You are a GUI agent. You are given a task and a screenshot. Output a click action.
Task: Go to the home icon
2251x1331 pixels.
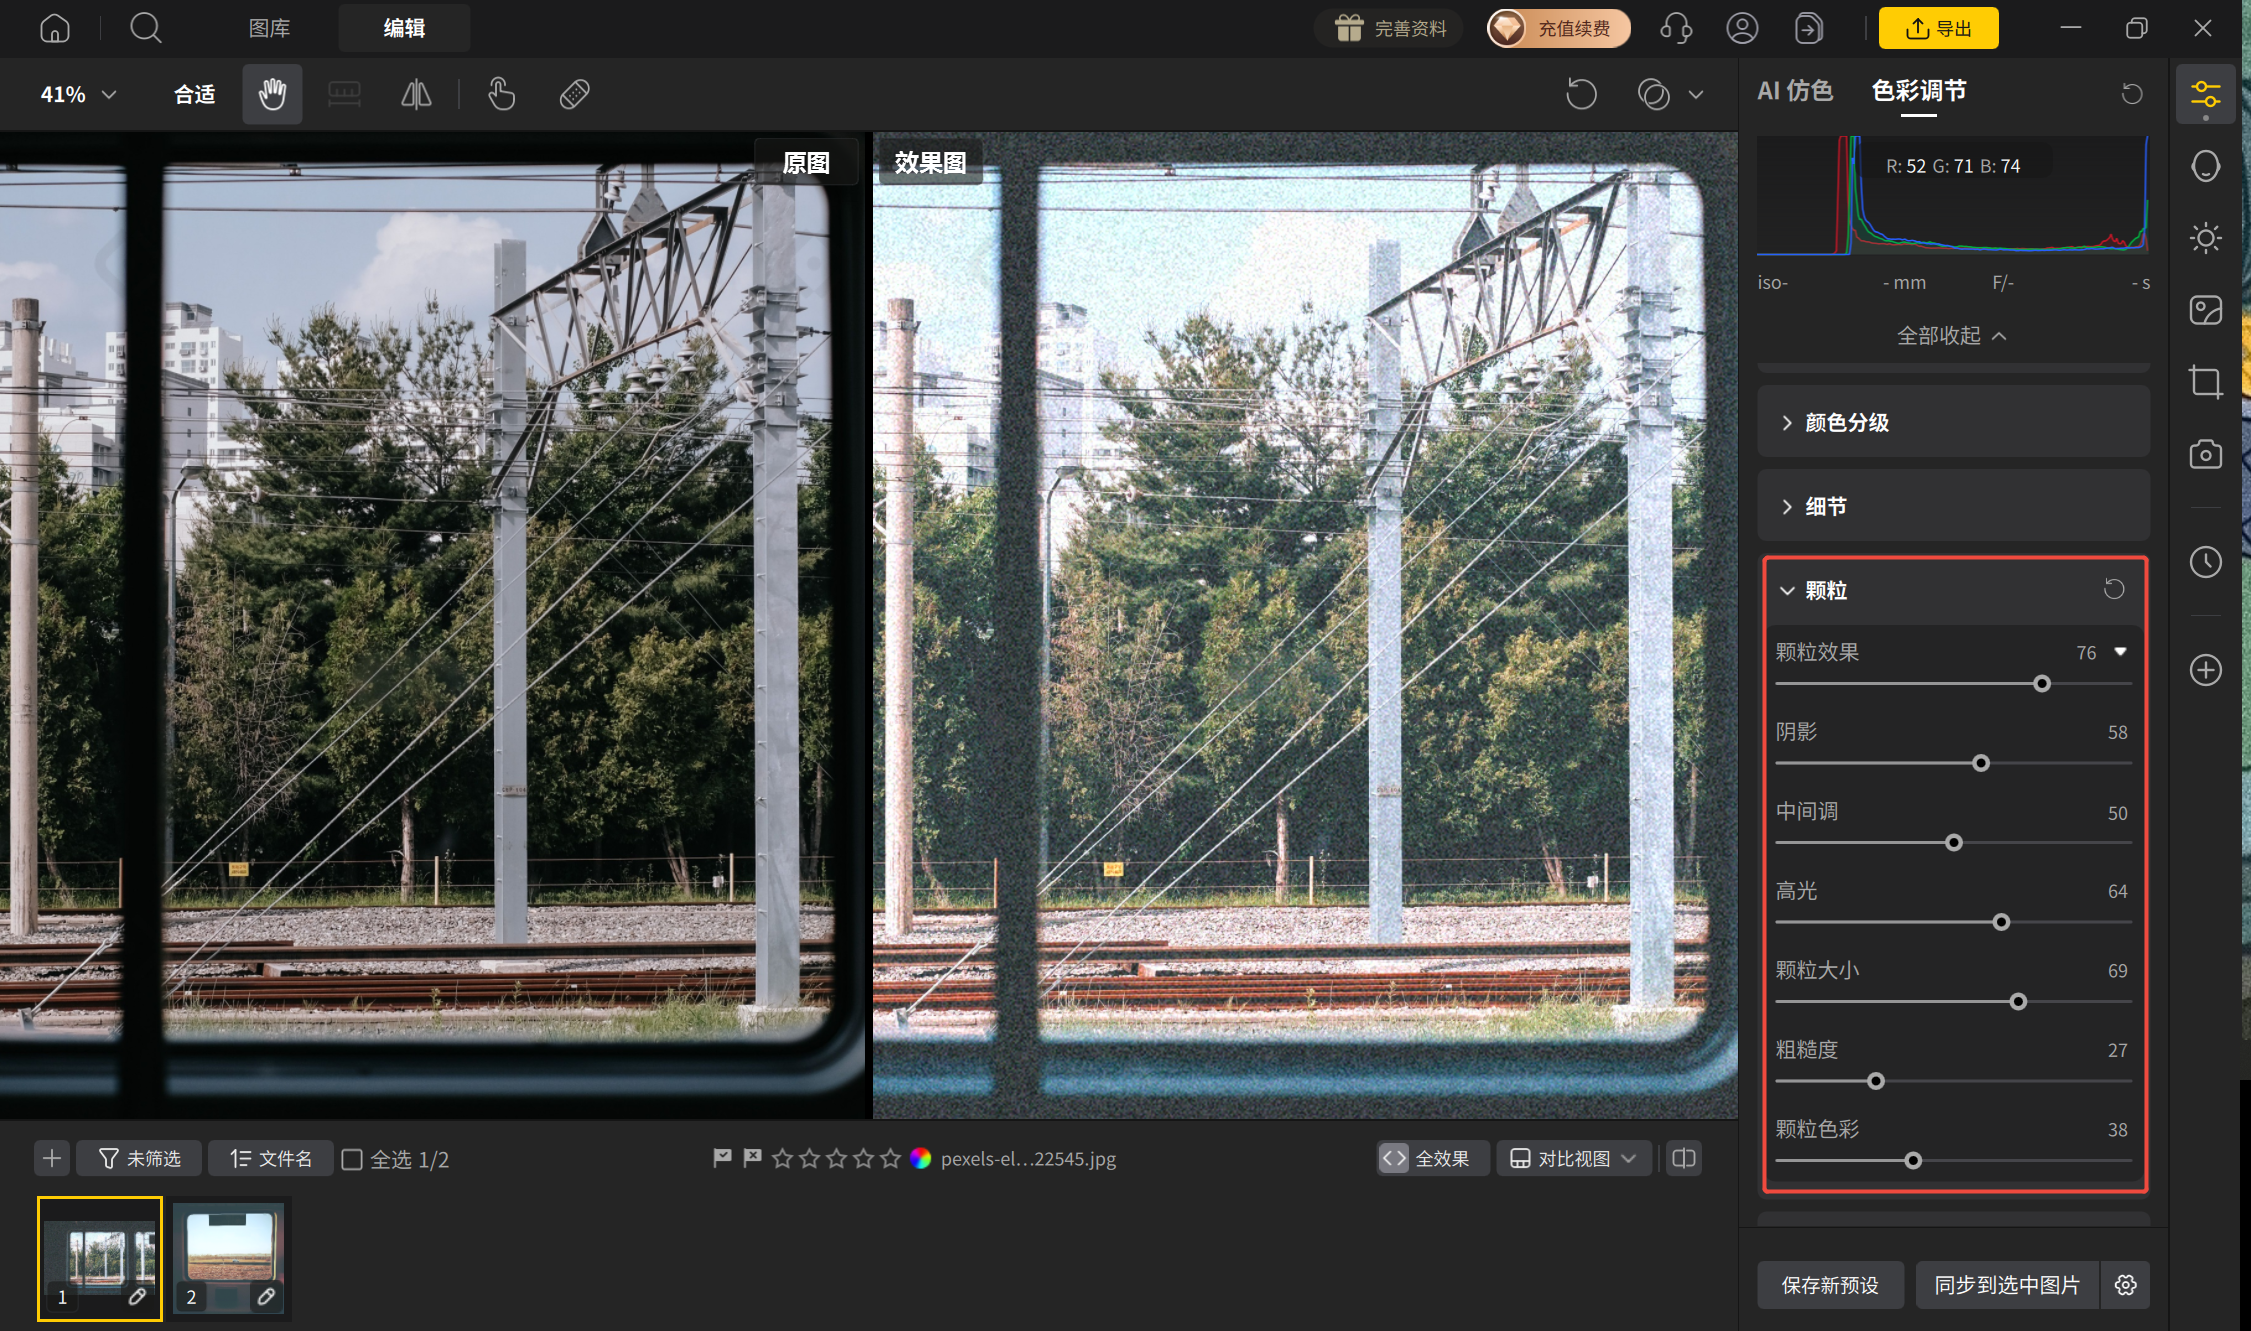(55, 28)
